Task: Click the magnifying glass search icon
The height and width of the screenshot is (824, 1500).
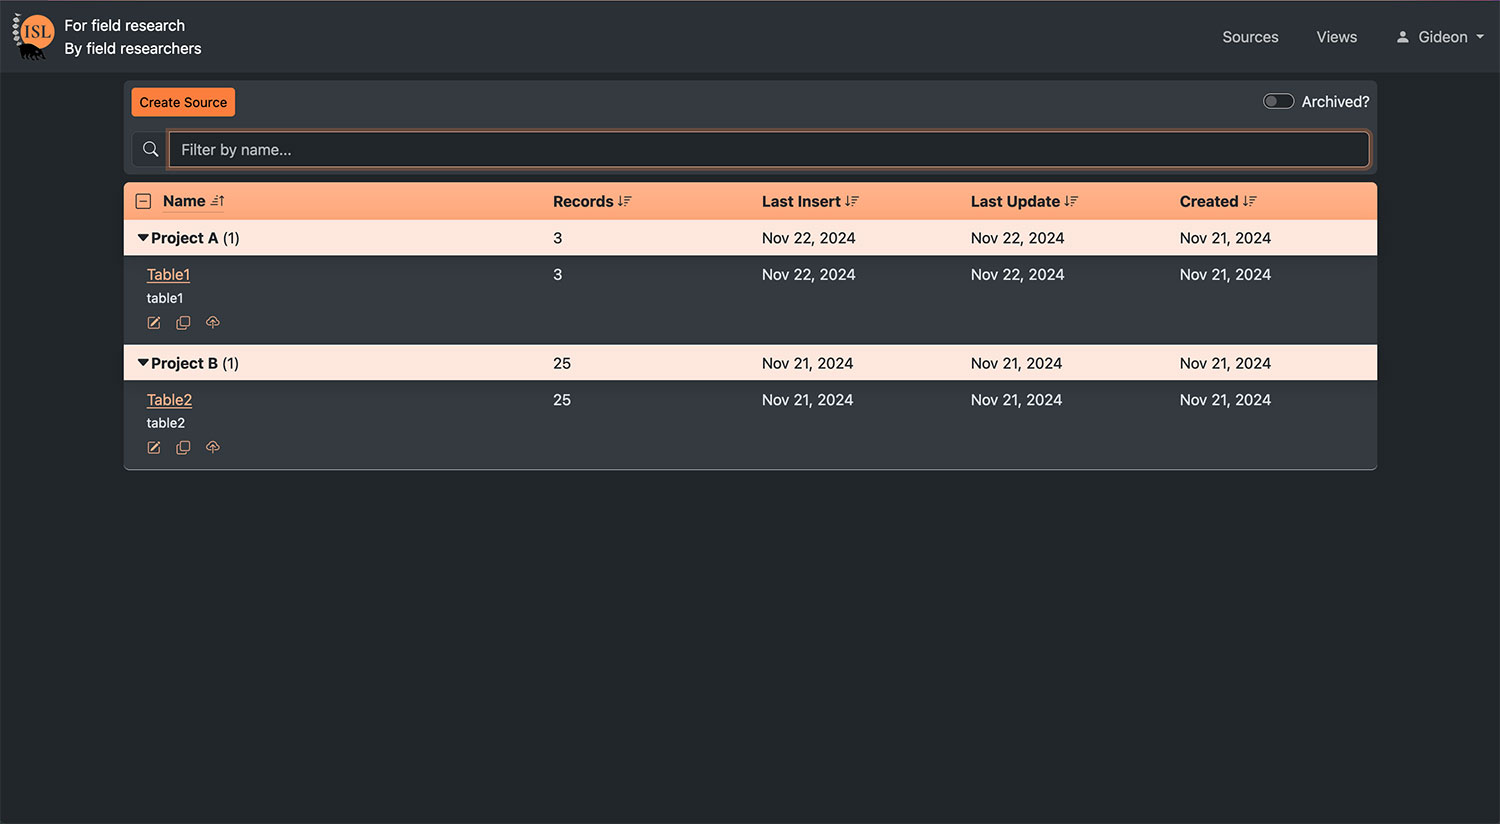Action: coord(150,149)
